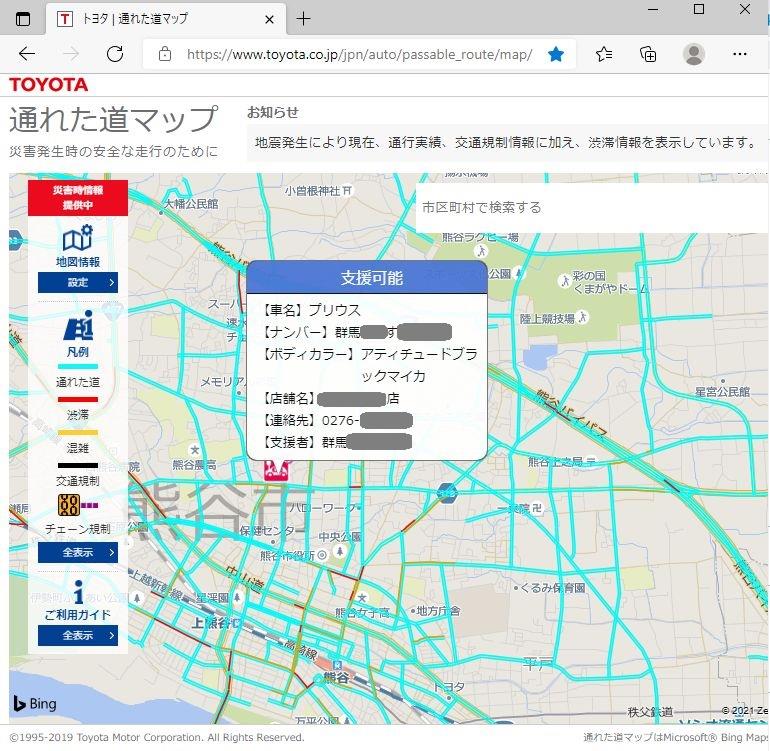Image resolution: width=770 pixels, height=751 pixels.
Task: Open a new browser tab
Action: click(303, 19)
